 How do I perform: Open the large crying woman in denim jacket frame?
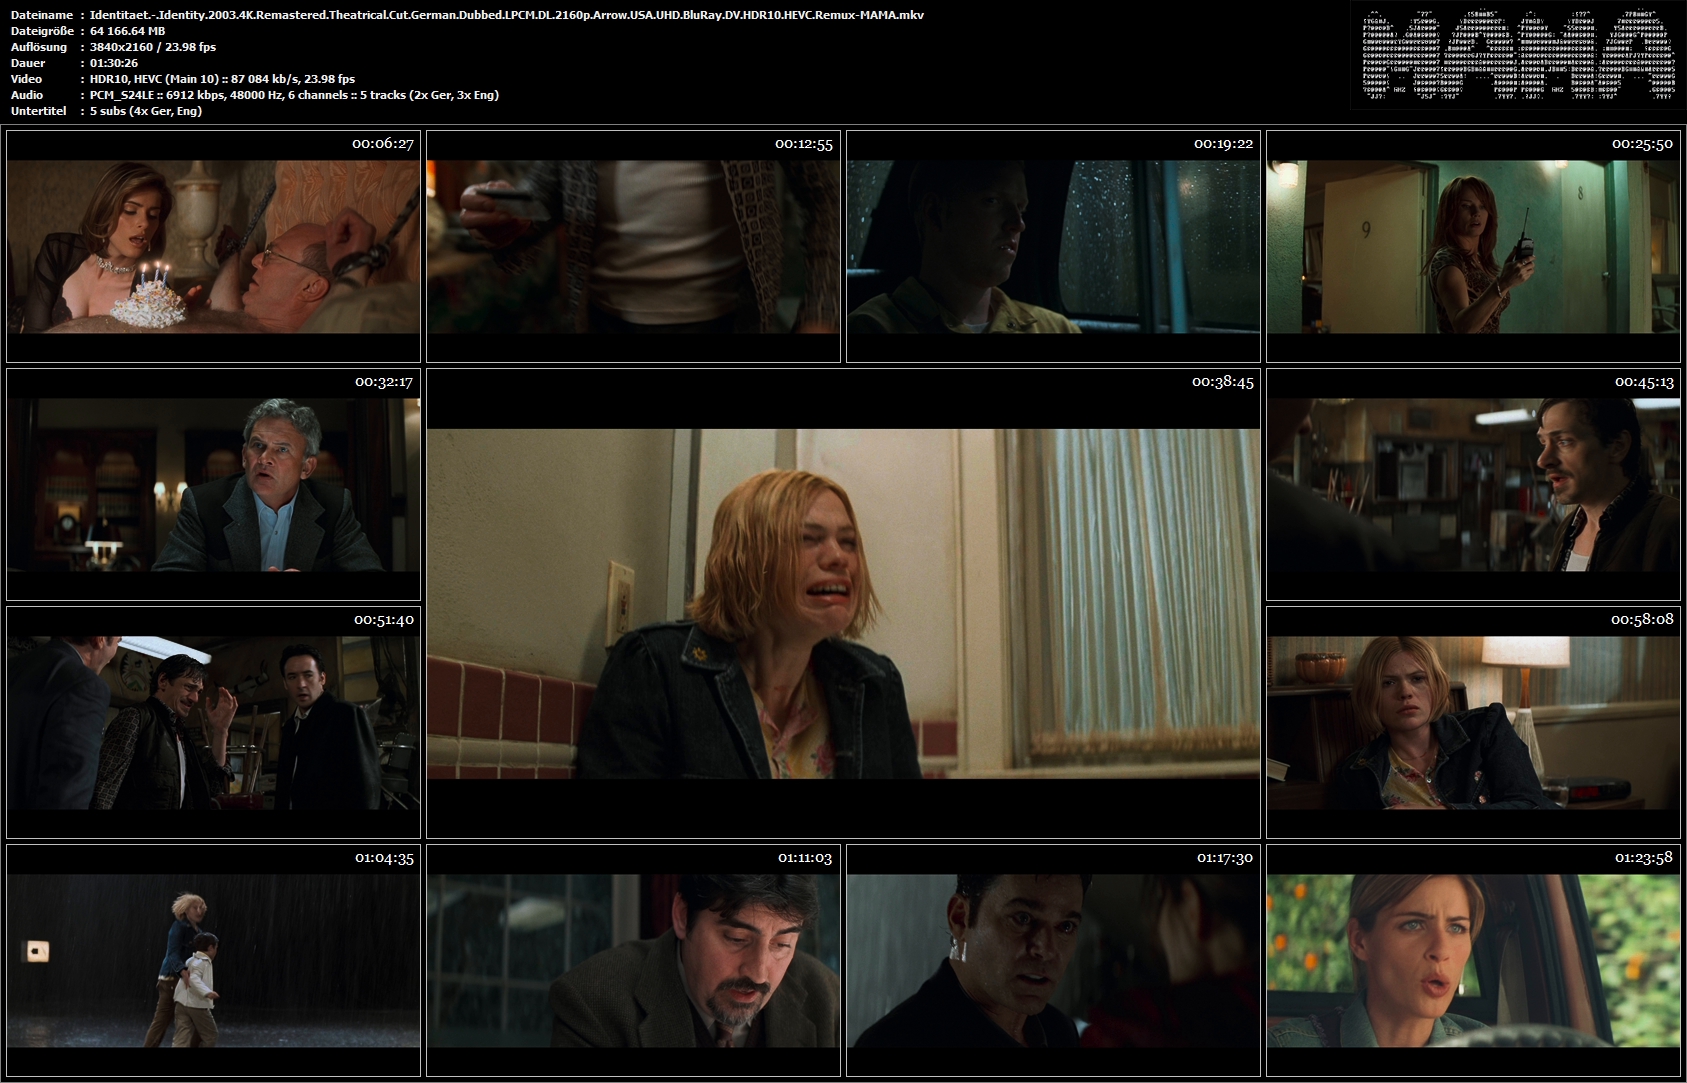[843, 604]
